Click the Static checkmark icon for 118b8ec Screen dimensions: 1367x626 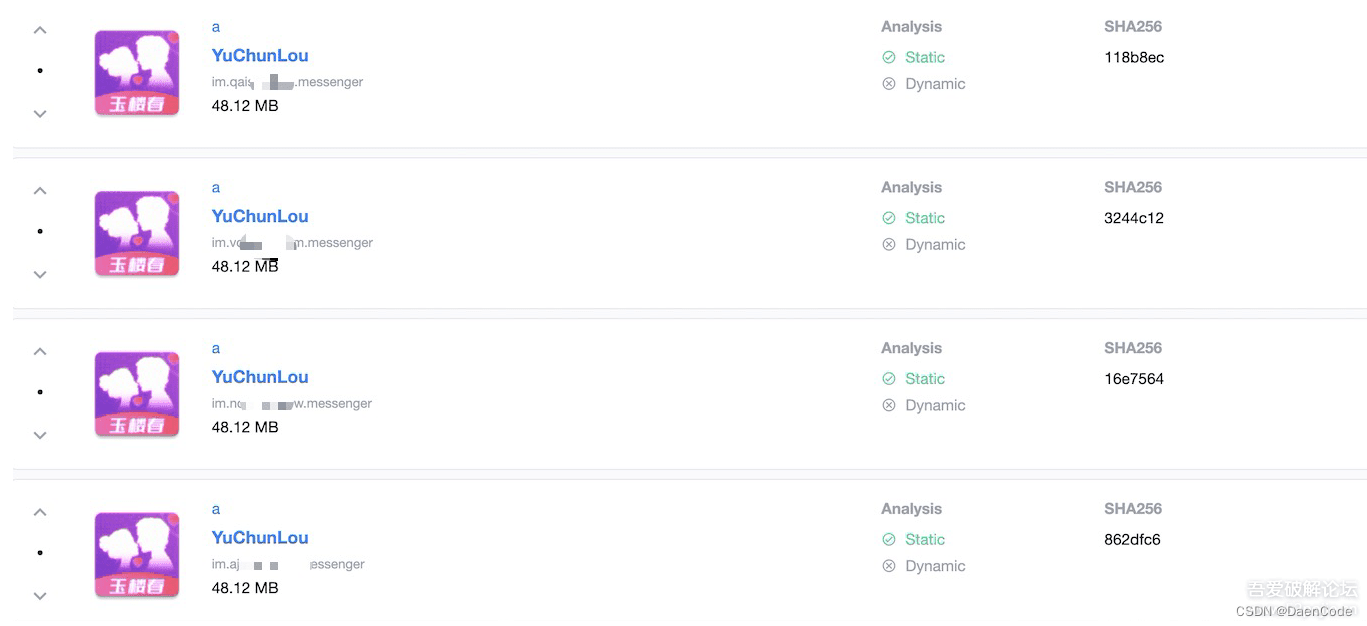889,57
